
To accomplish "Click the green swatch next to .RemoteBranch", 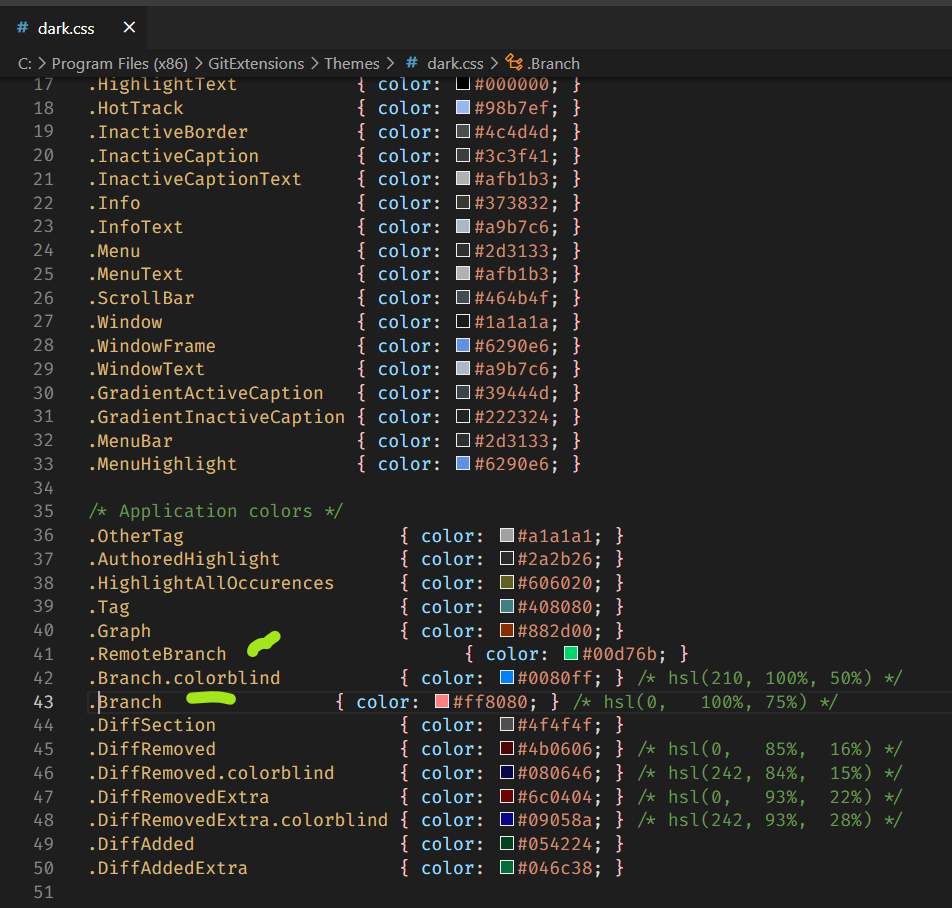I will point(570,654).
